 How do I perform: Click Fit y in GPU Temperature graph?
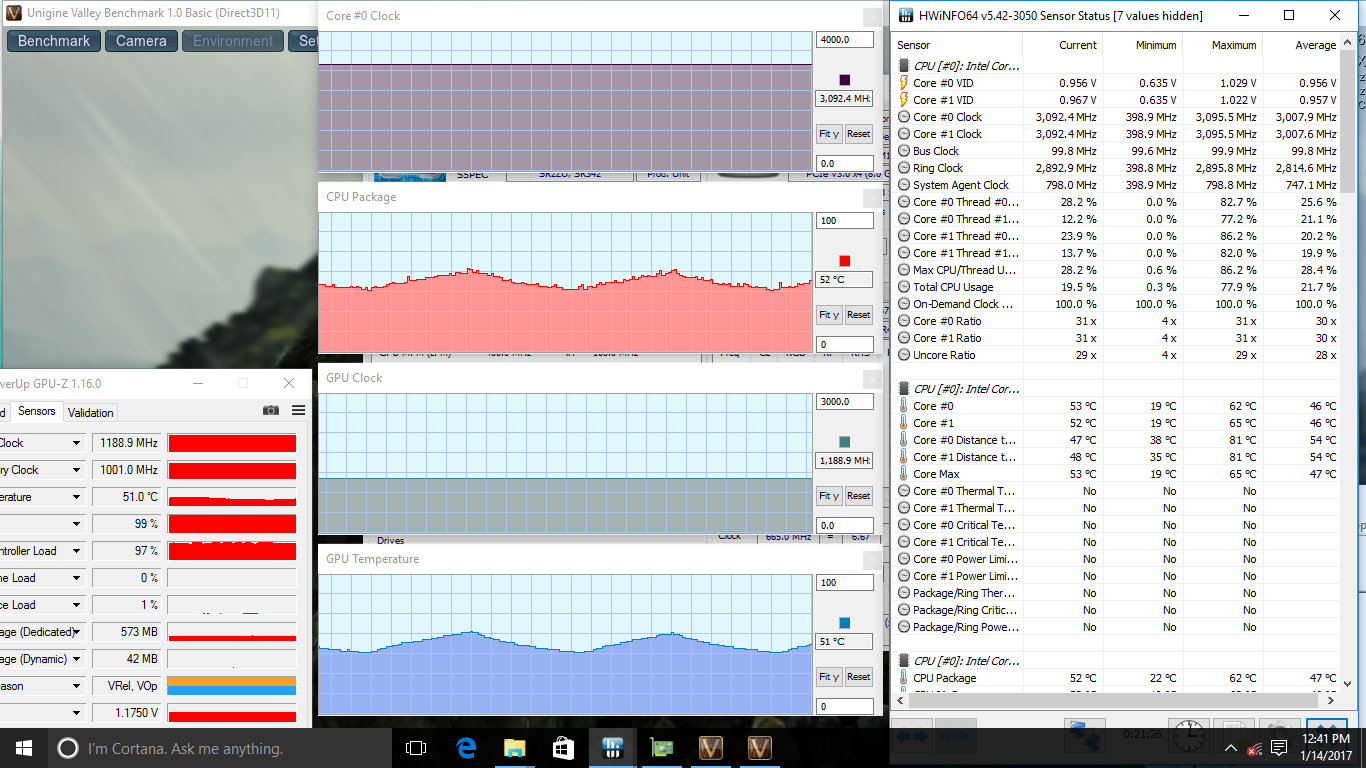pyautogui.click(x=829, y=677)
